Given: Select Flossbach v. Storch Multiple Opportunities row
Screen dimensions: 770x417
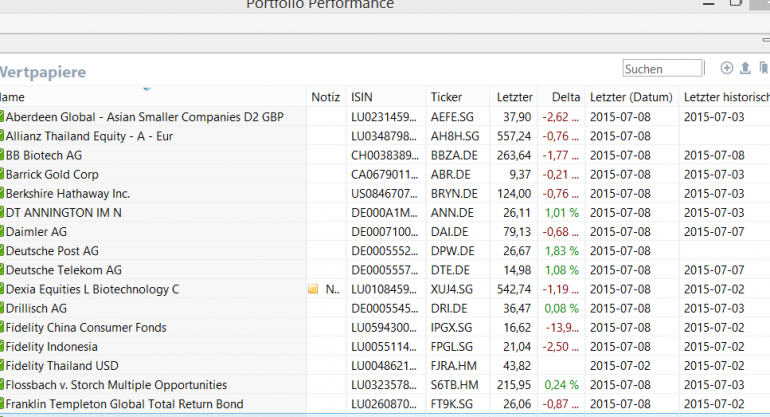Looking at the screenshot, I should [116, 384].
